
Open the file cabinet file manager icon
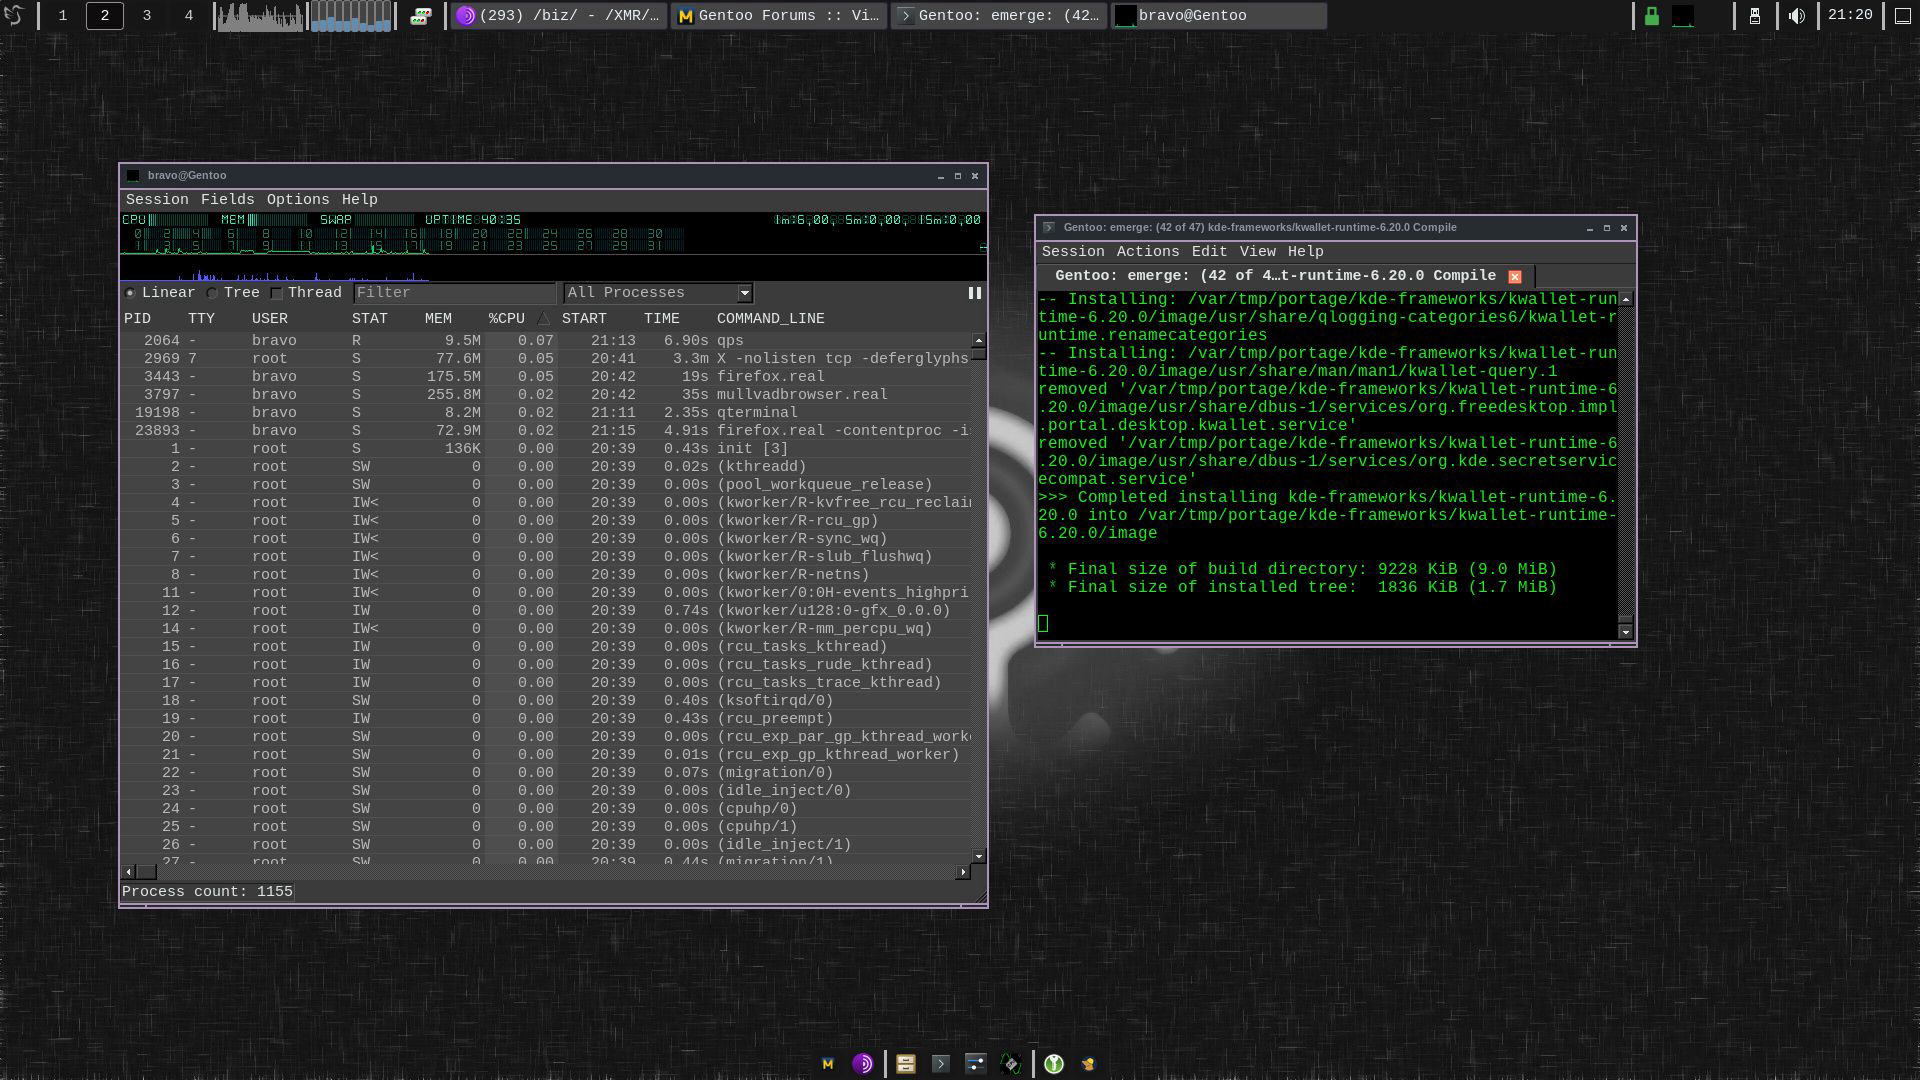(906, 1064)
